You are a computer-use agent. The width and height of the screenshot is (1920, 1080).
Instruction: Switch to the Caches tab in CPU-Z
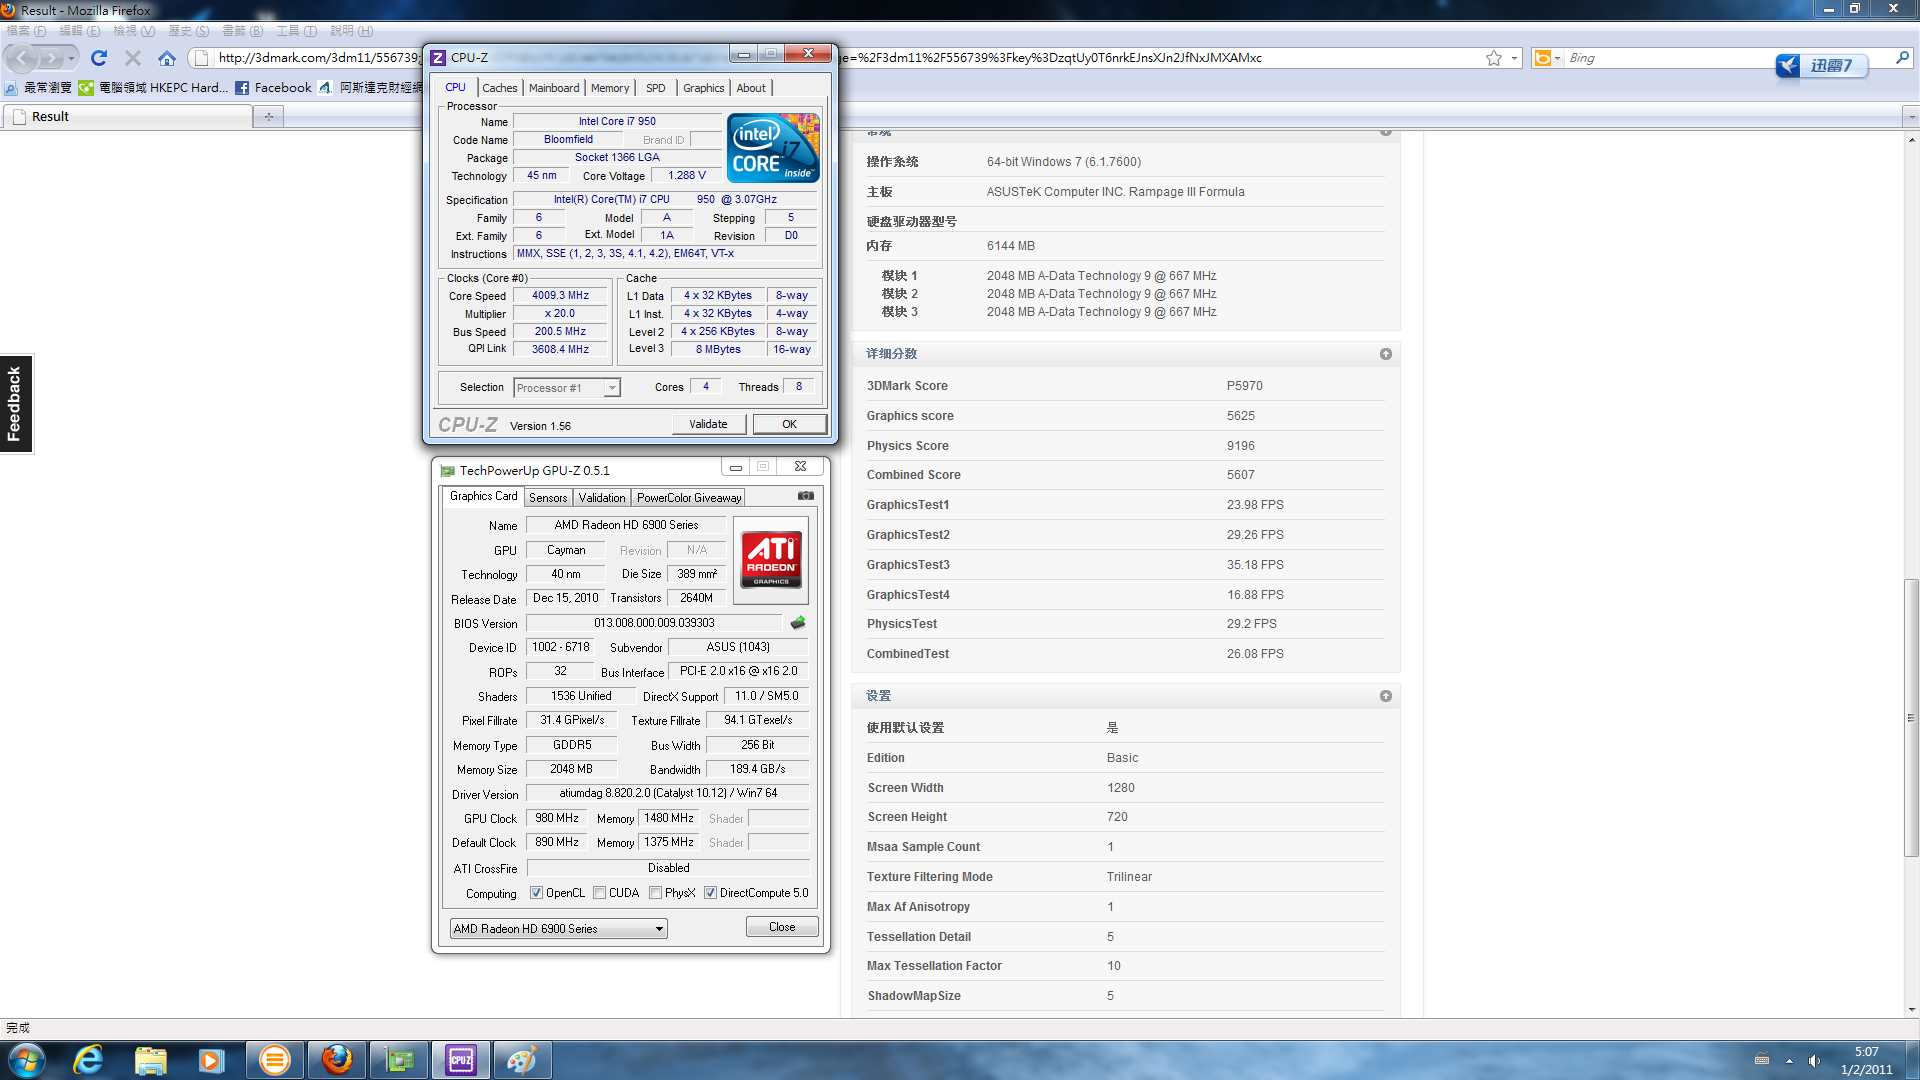click(499, 88)
